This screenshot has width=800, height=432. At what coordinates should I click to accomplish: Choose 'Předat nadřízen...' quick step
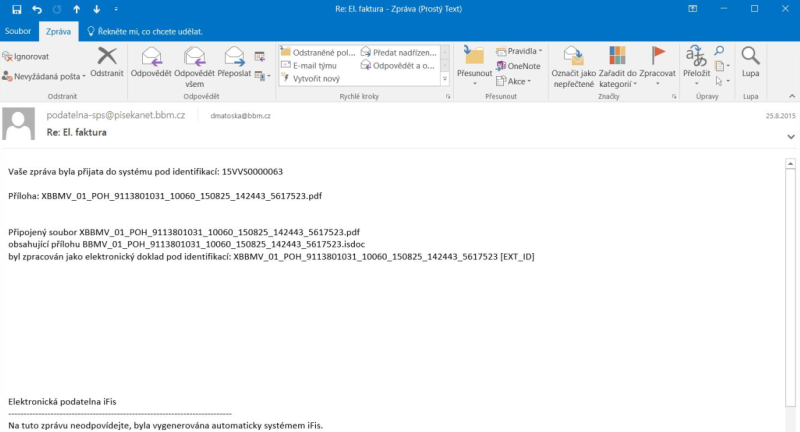coord(399,53)
